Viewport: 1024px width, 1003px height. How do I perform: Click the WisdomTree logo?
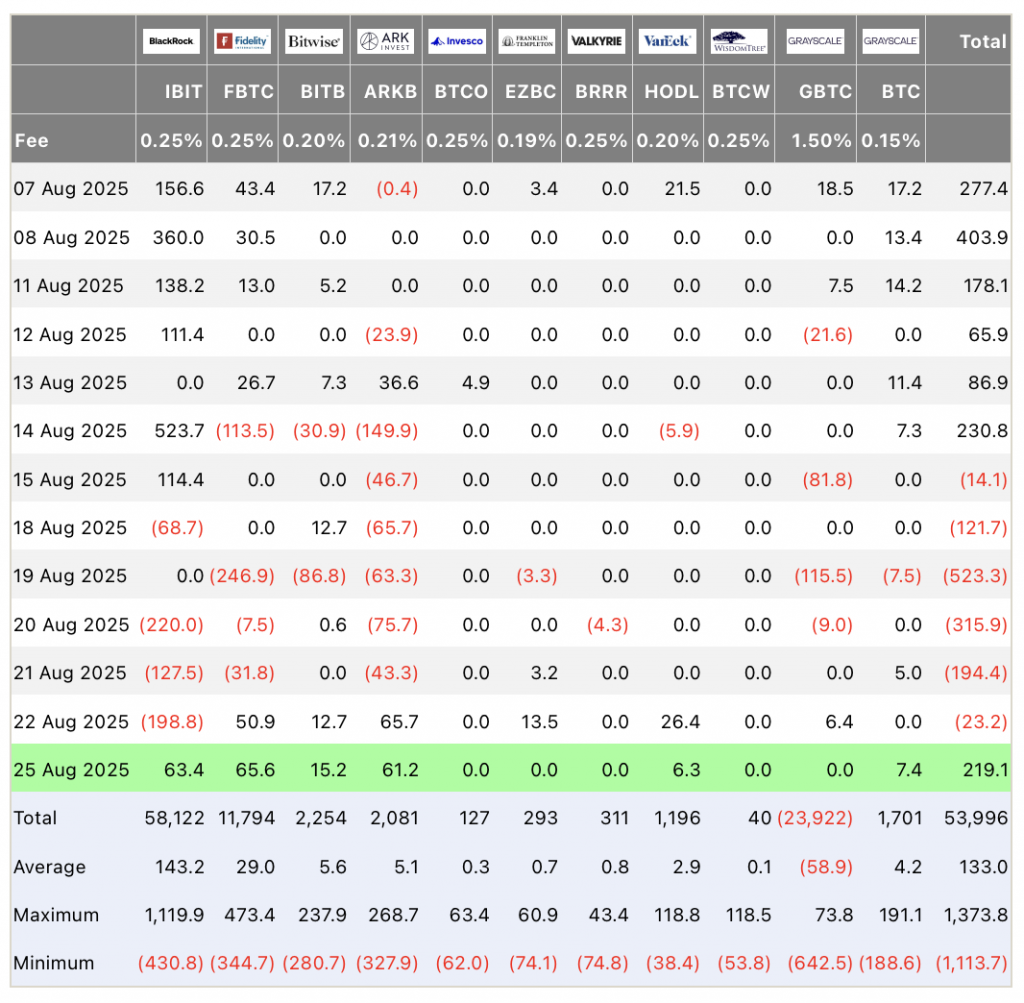pyautogui.click(x=739, y=41)
